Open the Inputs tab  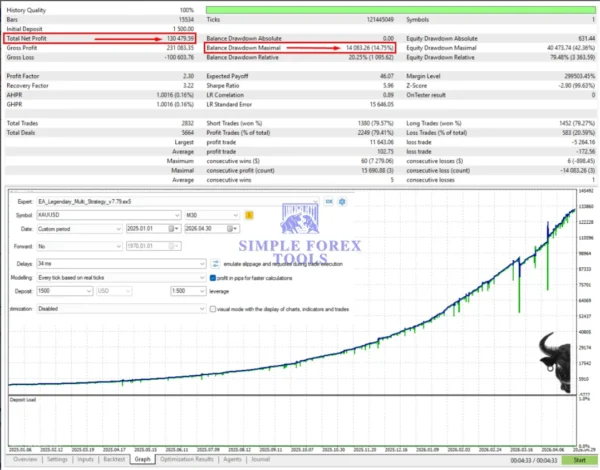(85, 459)
